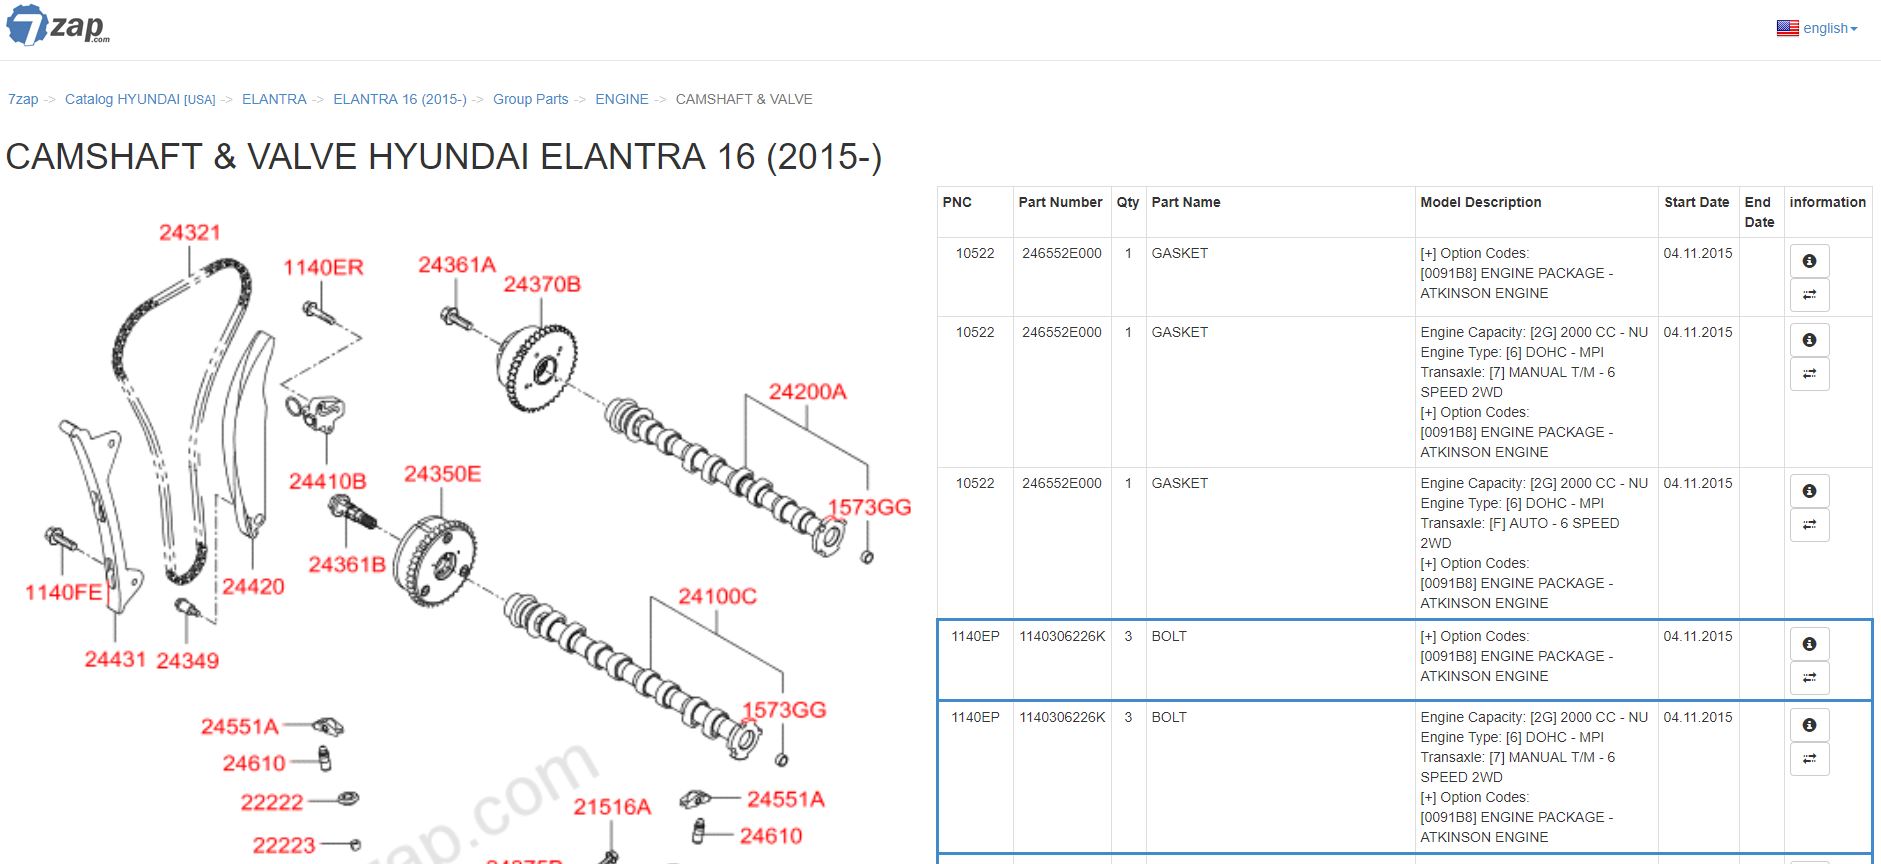
Task: Click swap arrows icon for GASKET AUTO row
Action: pyautogui.click(x=1809, y=525)
